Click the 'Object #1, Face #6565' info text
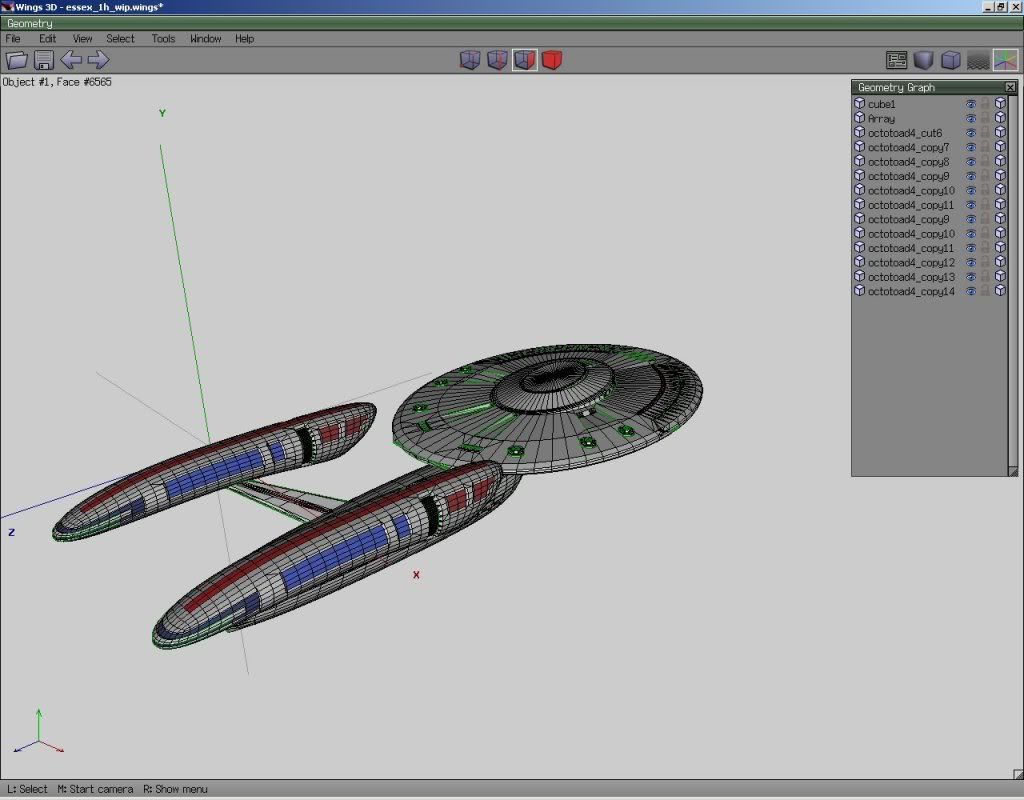 pos(57,82)
